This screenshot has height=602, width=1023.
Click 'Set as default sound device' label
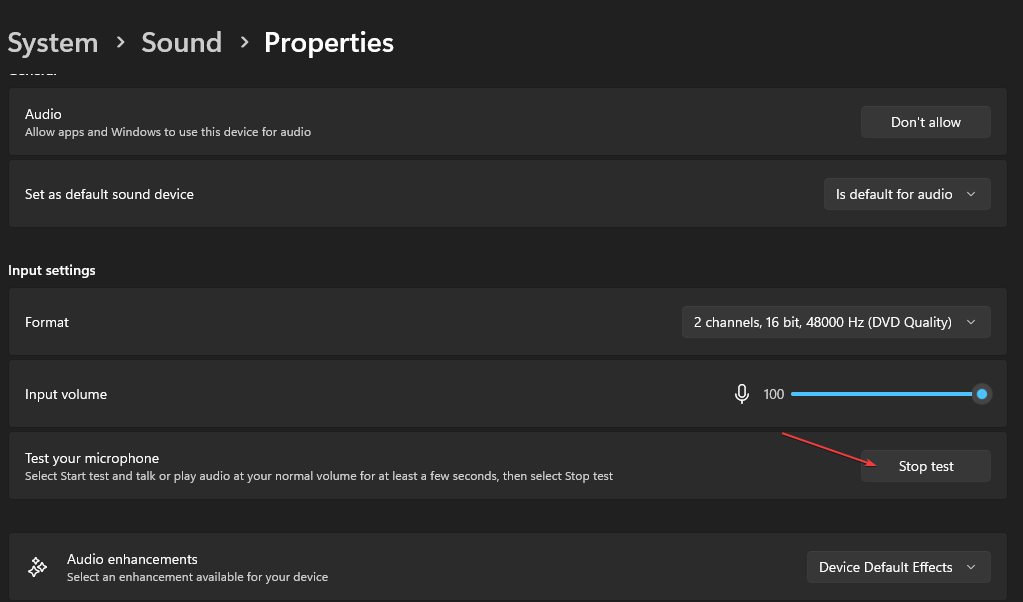(x=109, y=194)
